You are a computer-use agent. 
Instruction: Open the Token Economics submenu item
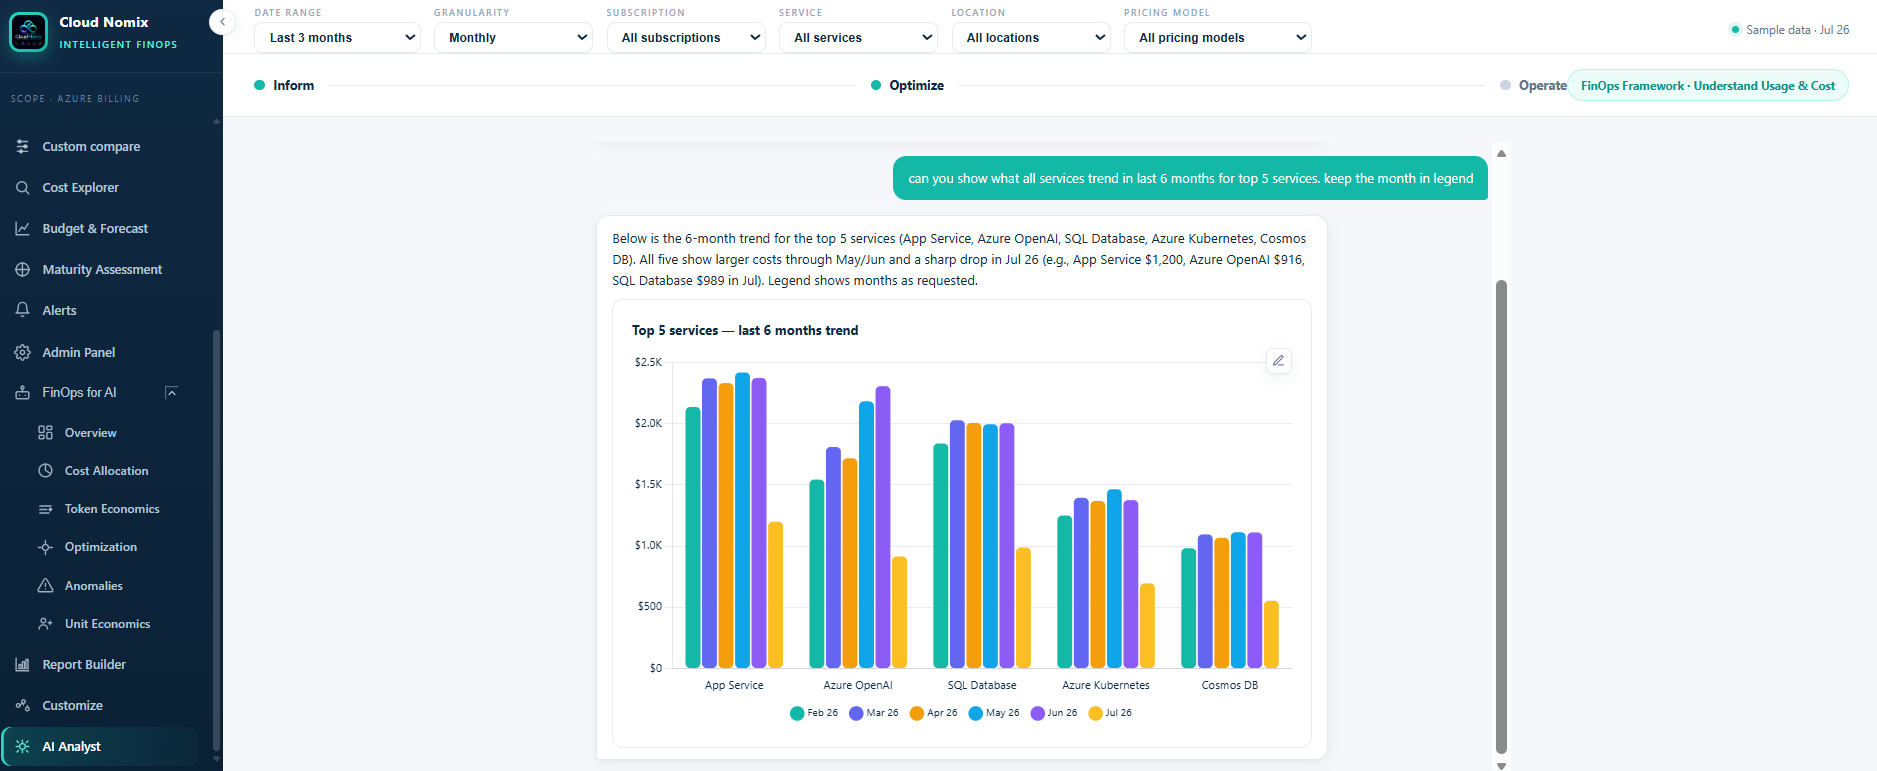(x=112, y=509)
